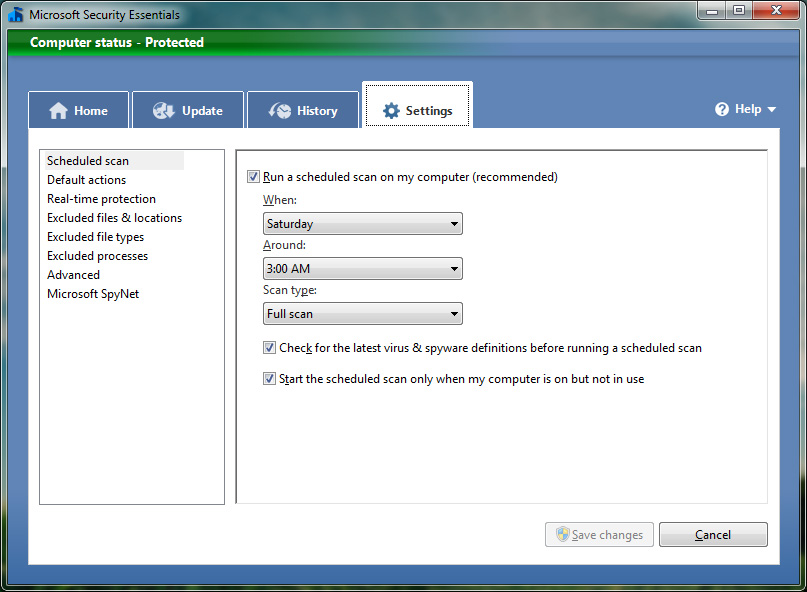Click the Cancel button
Screen dimensions: 807x592
(x=713, y=534)
